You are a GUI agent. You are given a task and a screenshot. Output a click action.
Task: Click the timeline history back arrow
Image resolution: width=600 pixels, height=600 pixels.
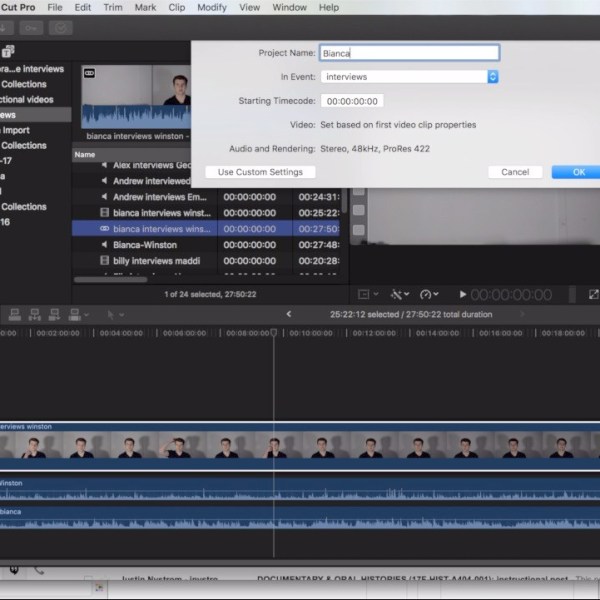(x=289, y=314)
